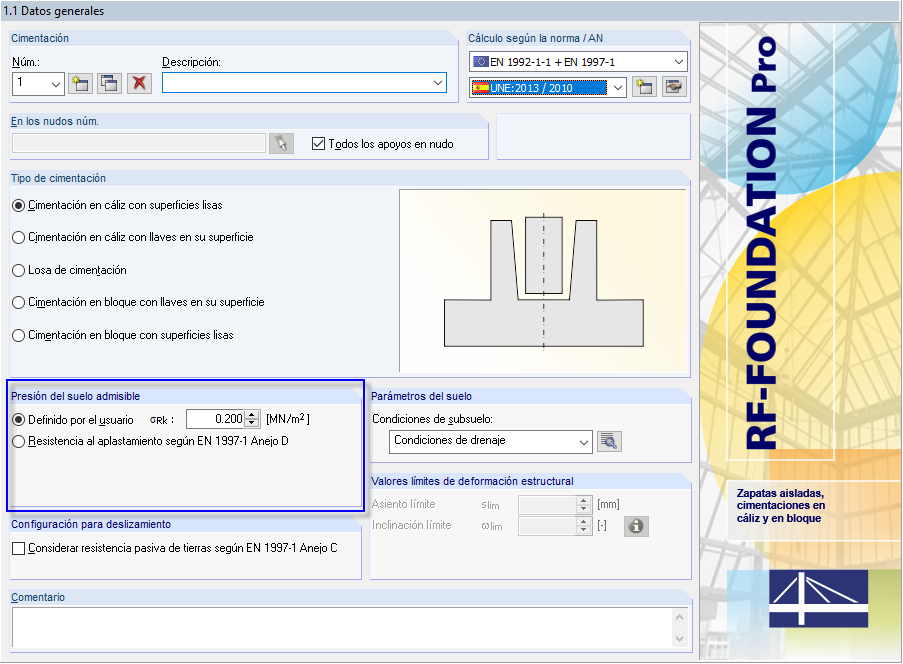Decrease the σRk soil pressure value
This screenshot has width=903, height=664.
(x=252, y=423)
